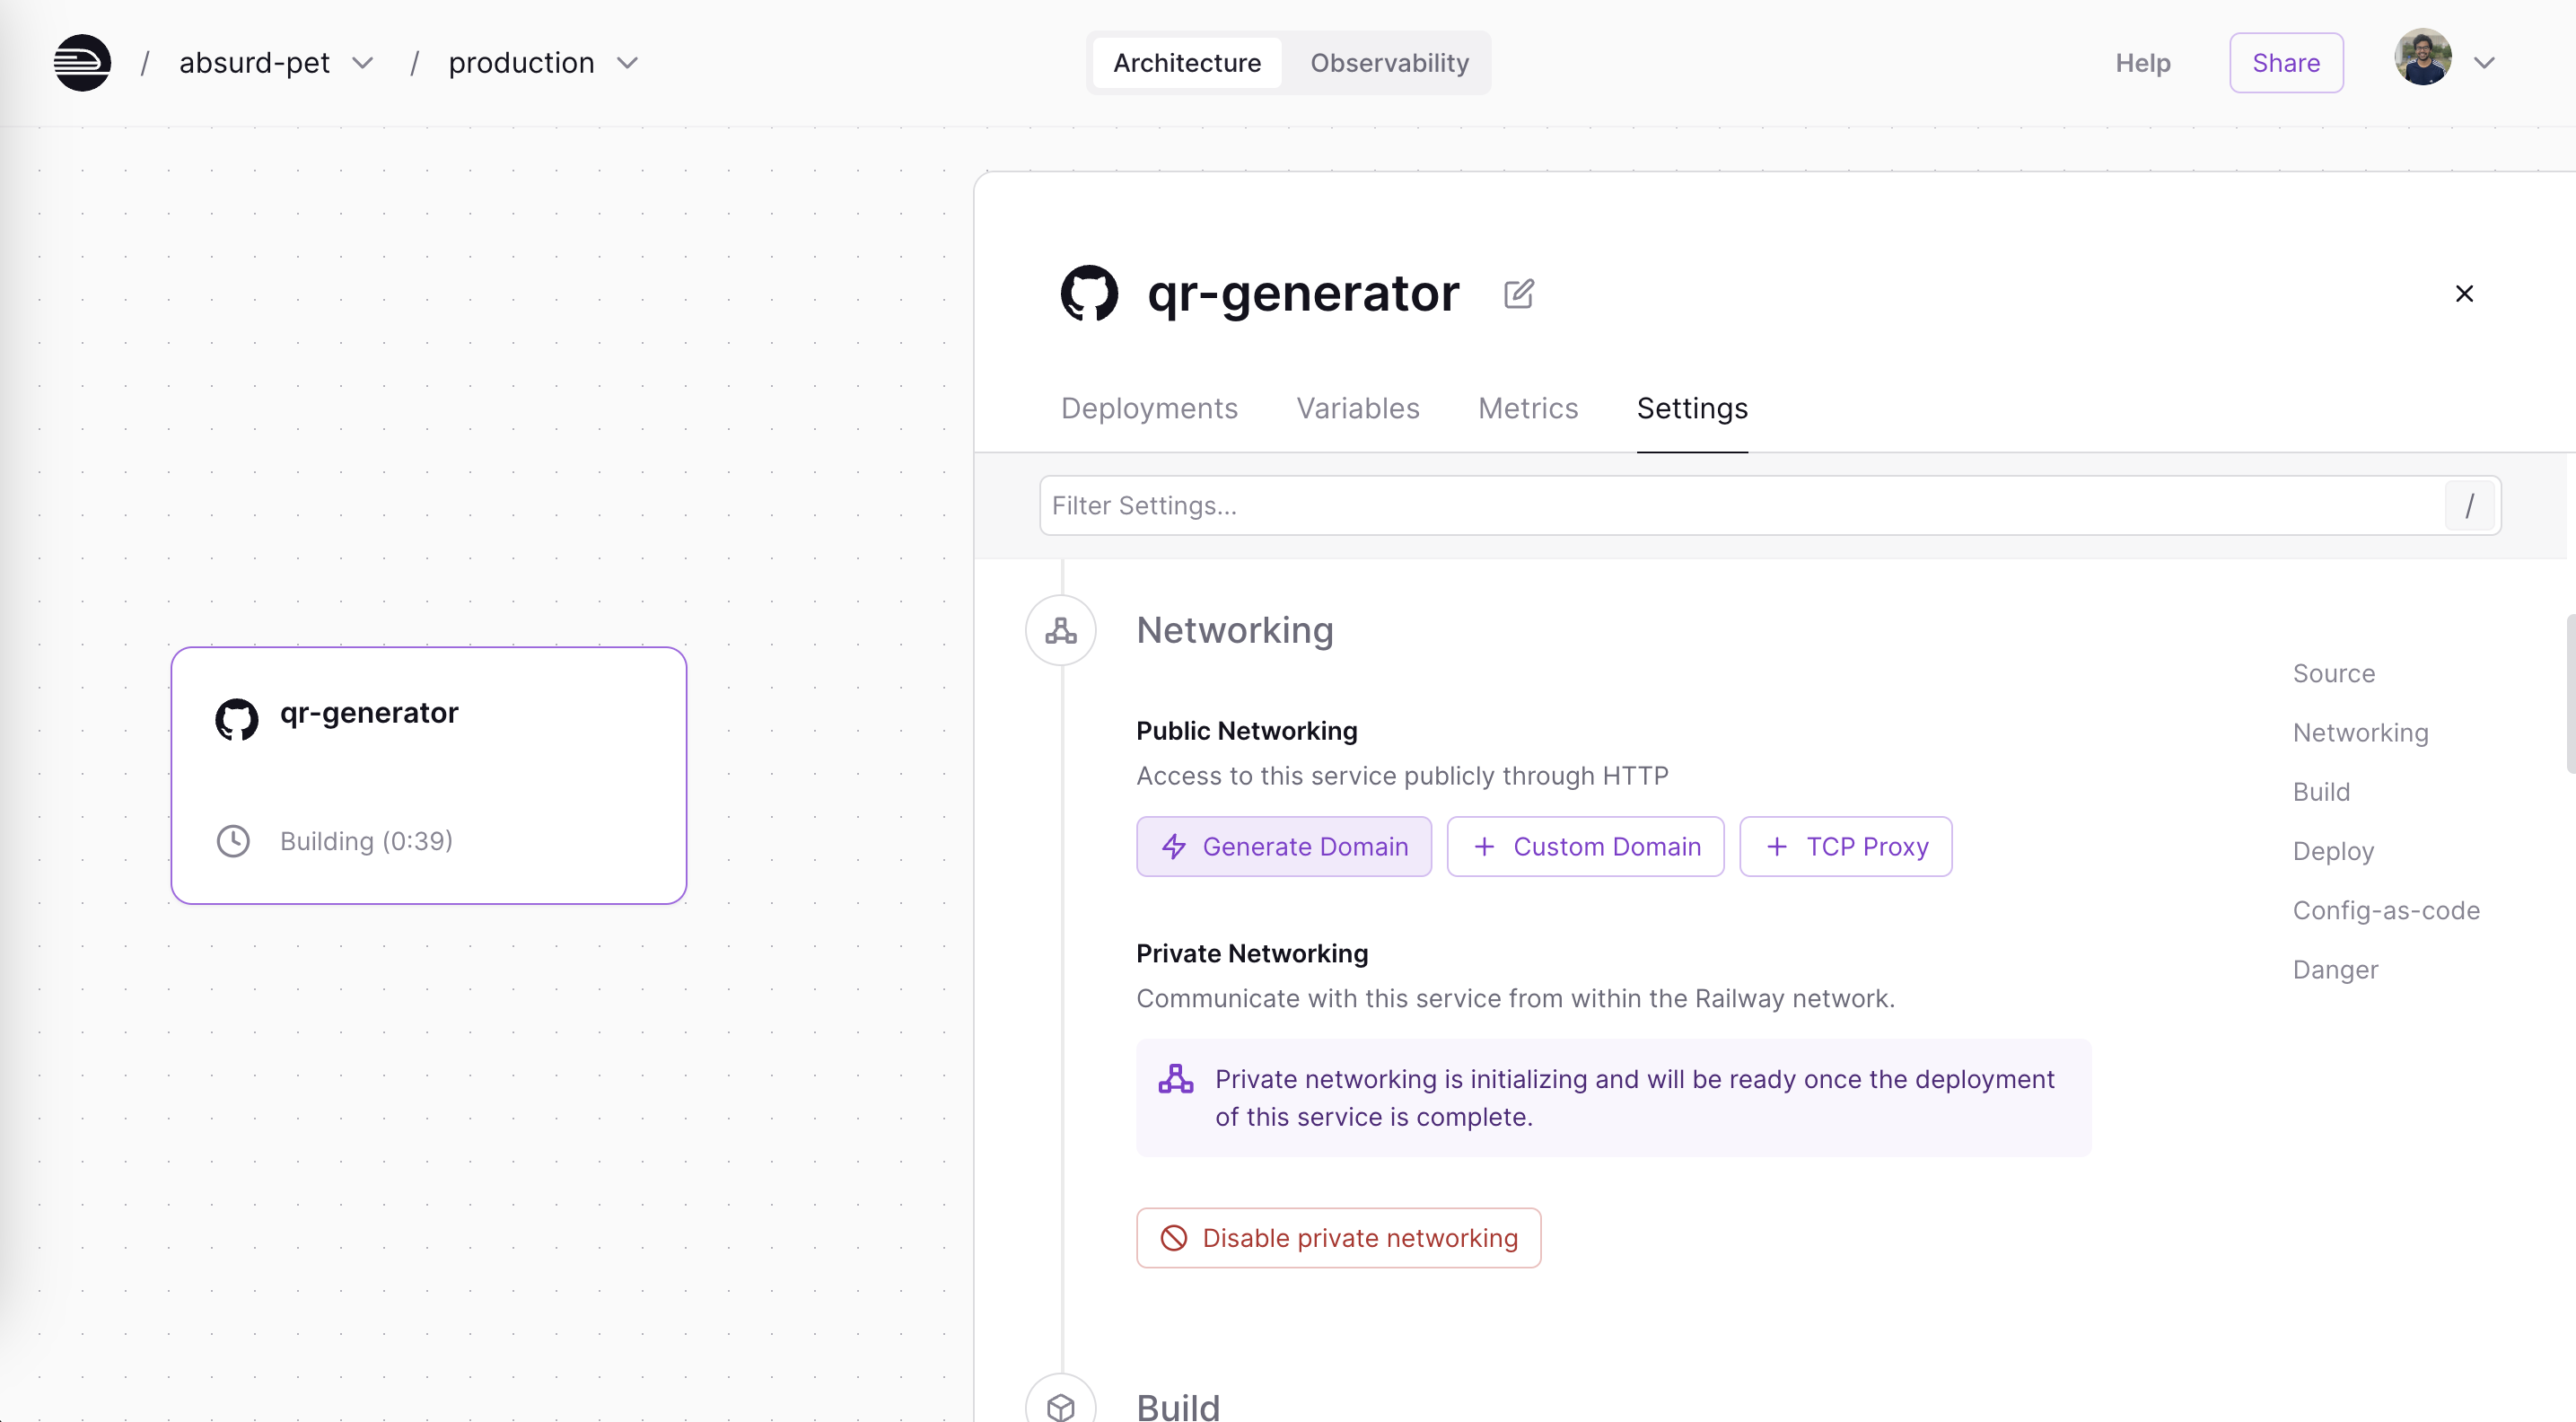Click inside the Filter Settings field
Image resolution: width=2576 pixels, height=1422 pixels.
coord(1600,505)
